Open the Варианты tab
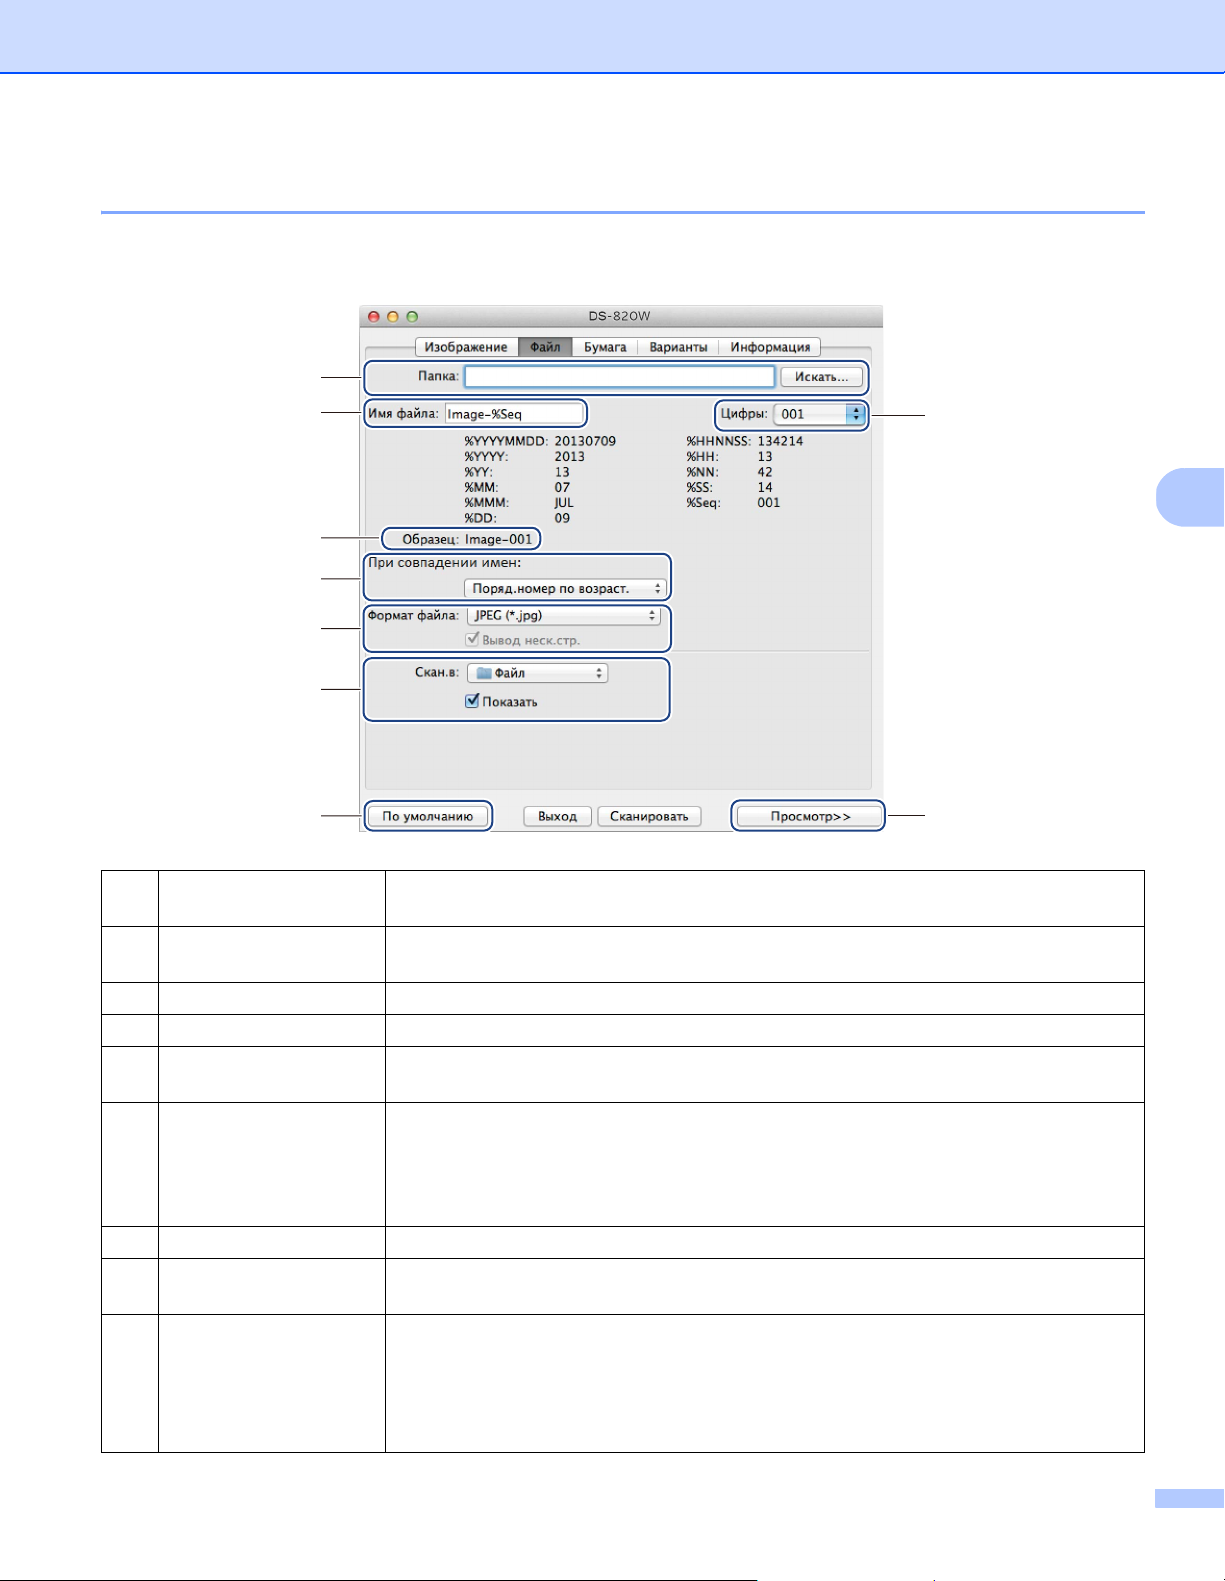 pos(678,347)
